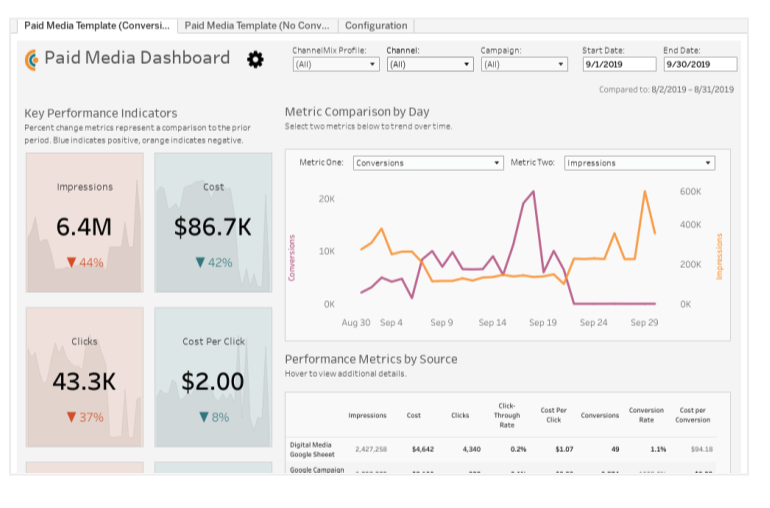Click the Impressions column header
Viewport: 770px width, 508px height.
click(367, 416)
